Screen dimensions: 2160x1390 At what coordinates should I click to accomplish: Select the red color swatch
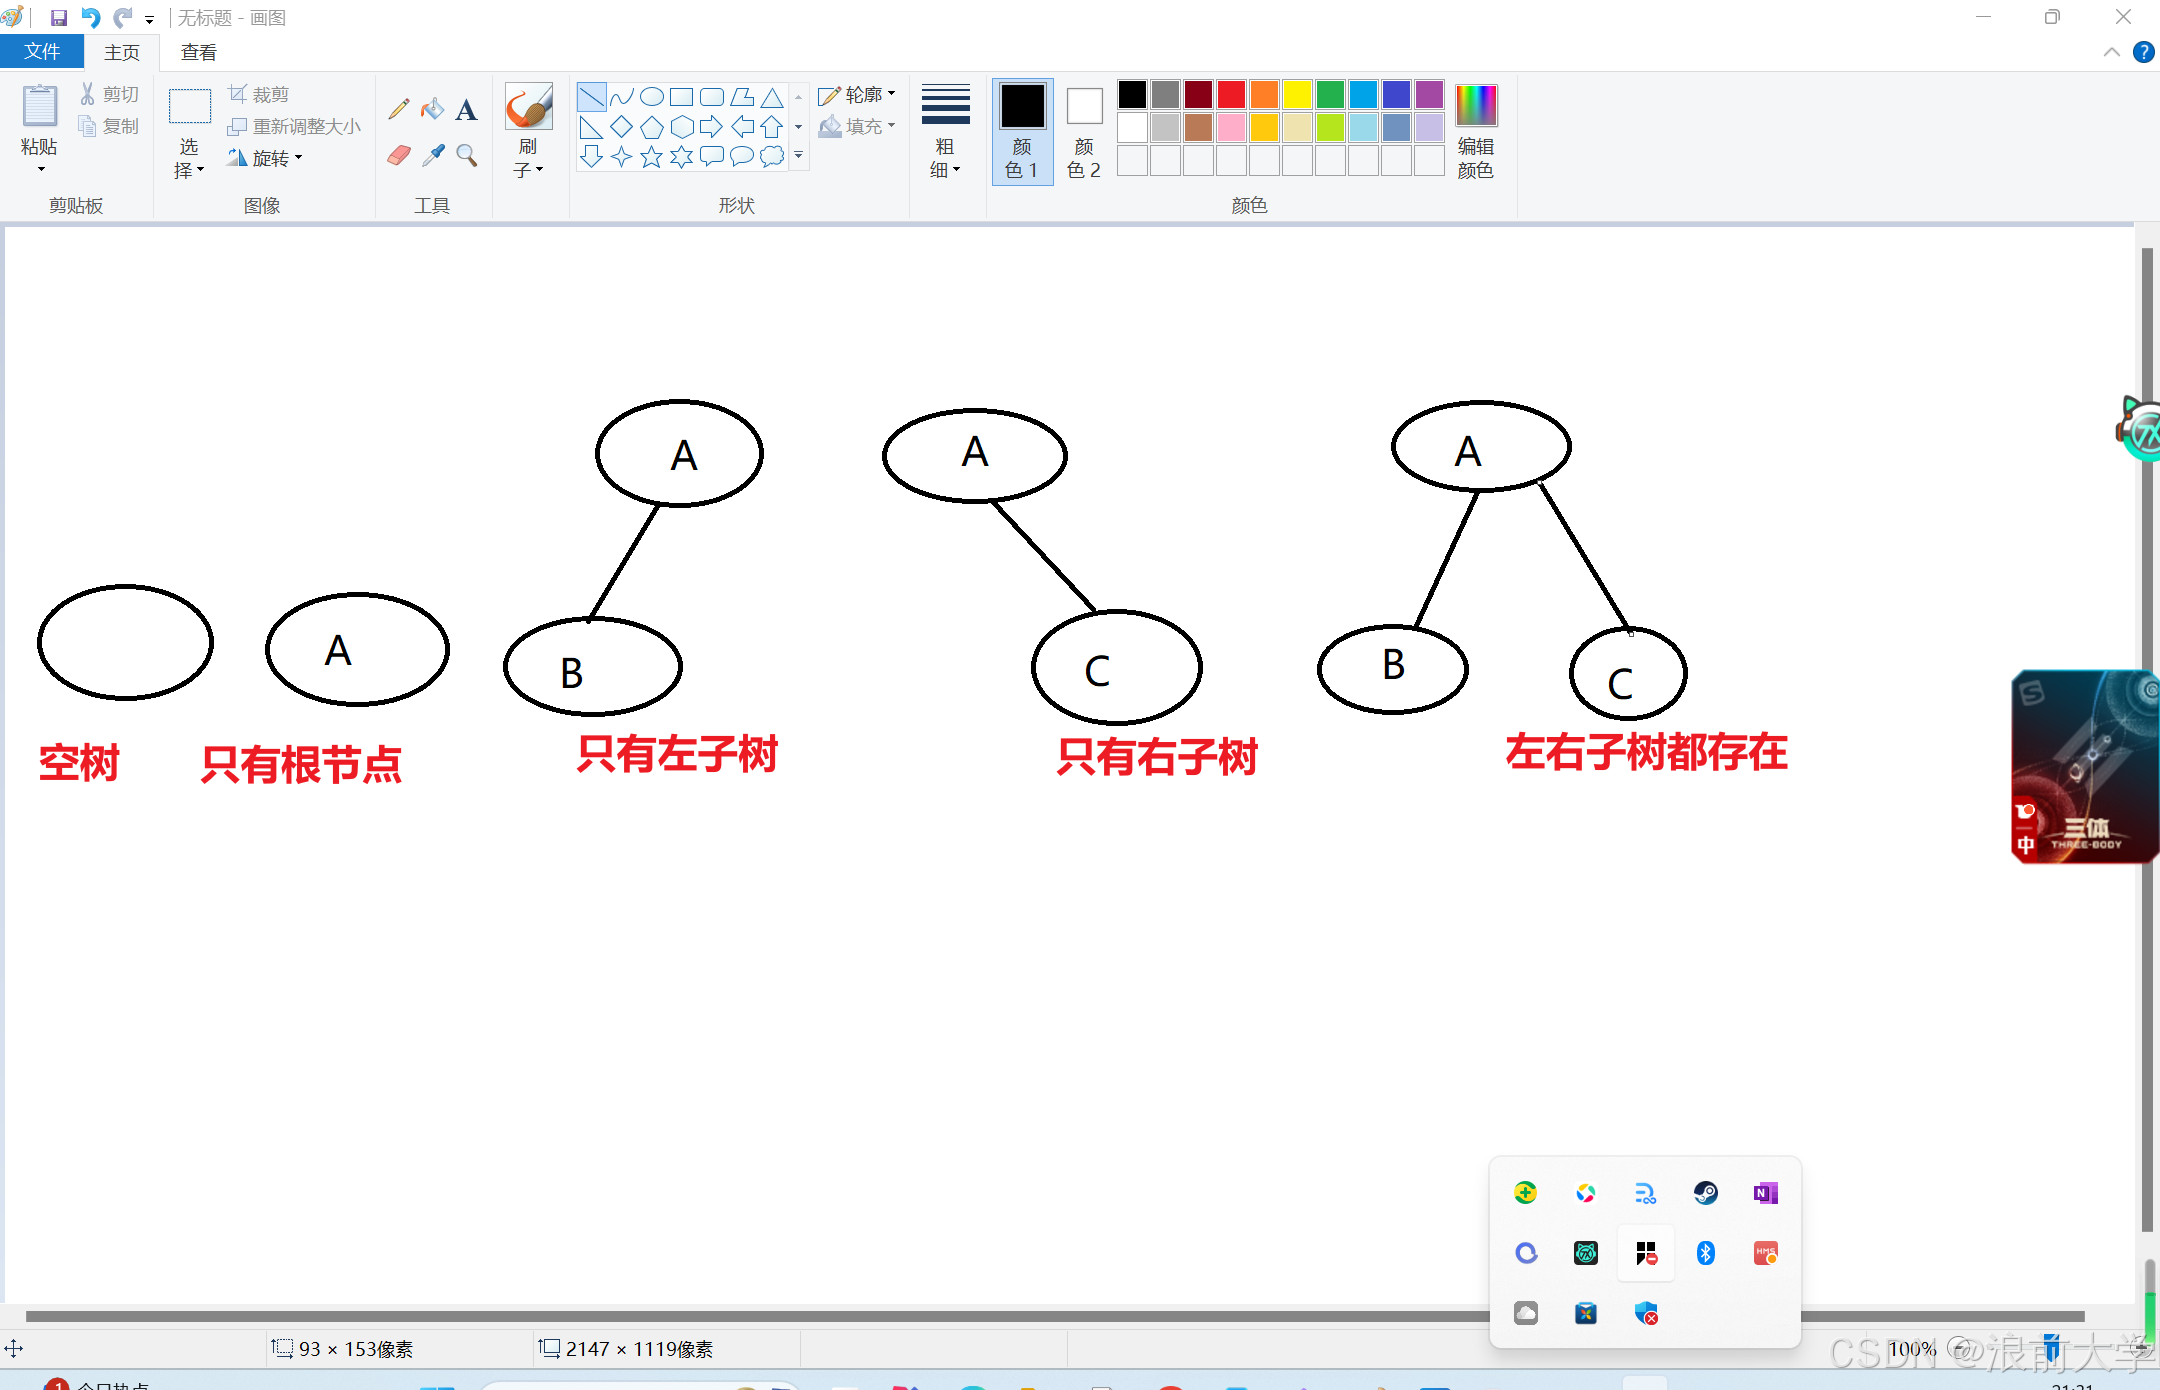tap(1230, 93)
